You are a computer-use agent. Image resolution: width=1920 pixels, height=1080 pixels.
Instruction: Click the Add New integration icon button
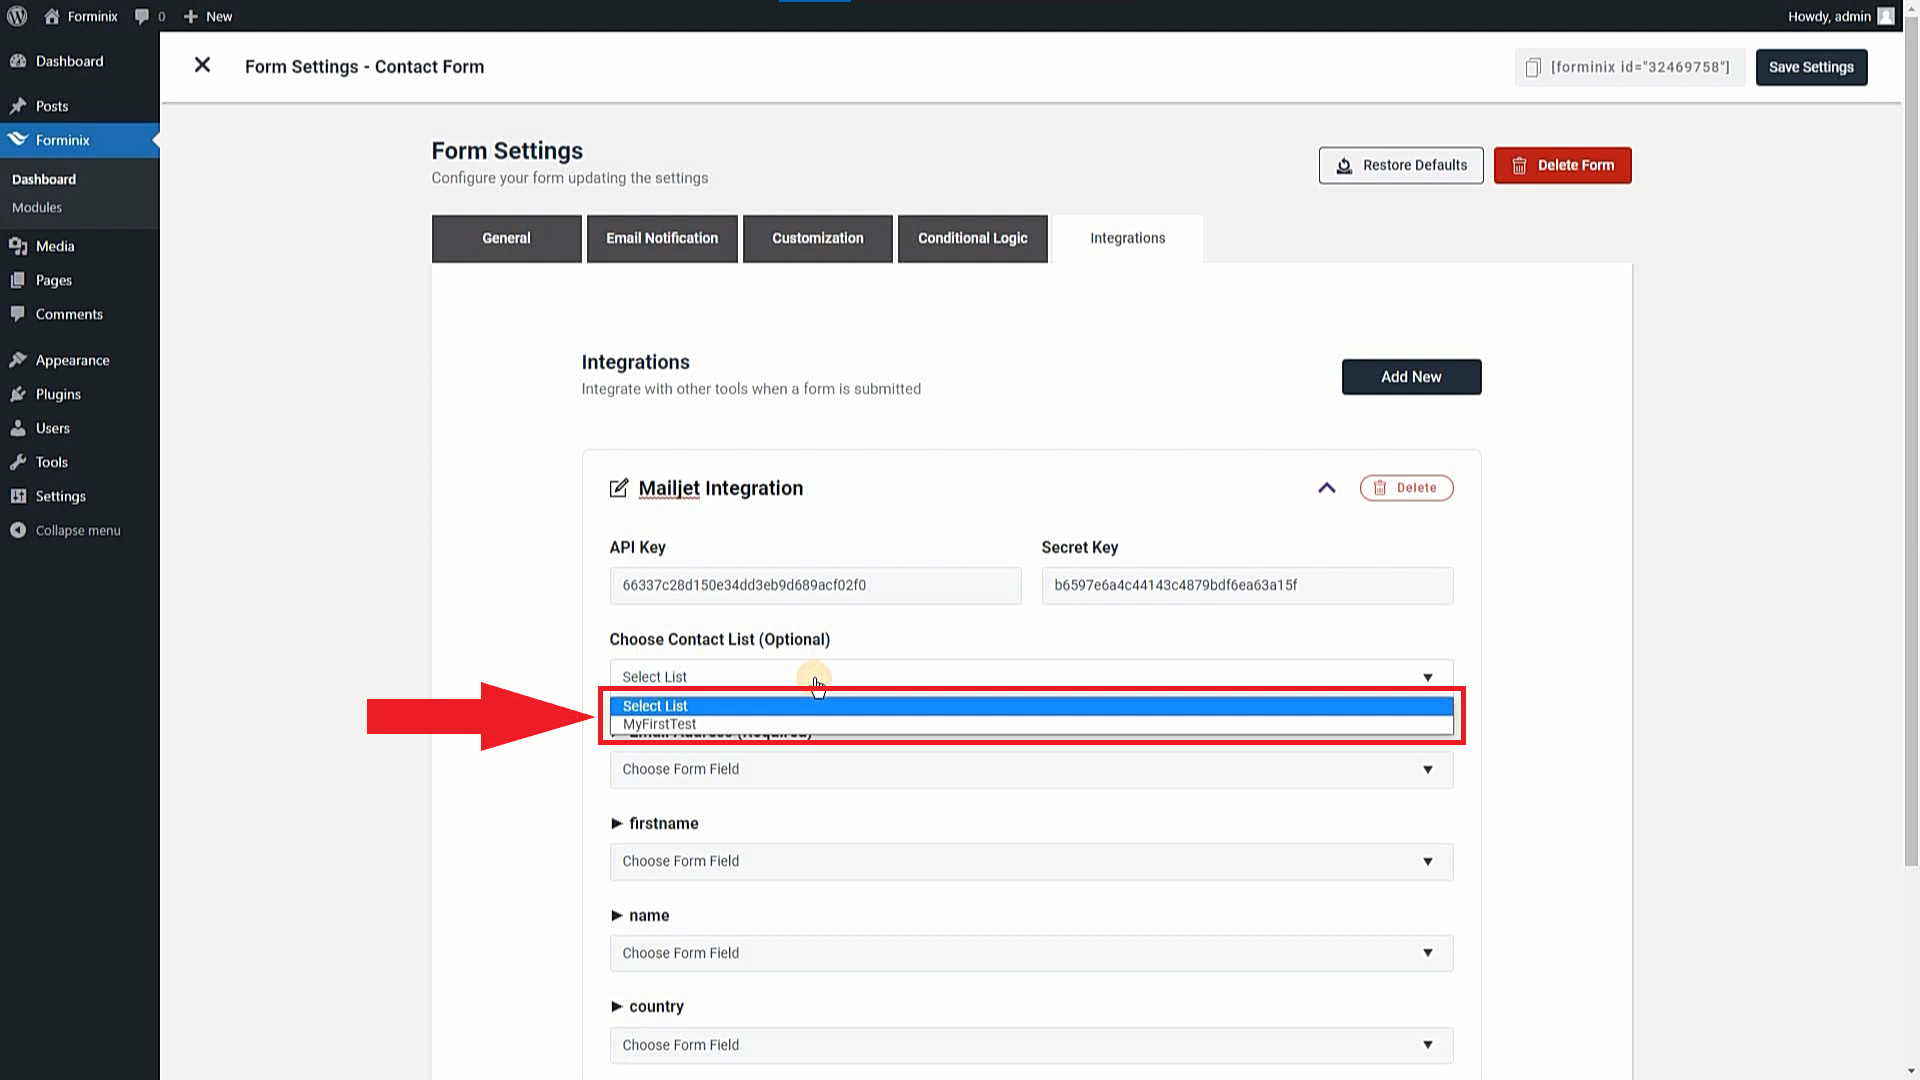(1411, 376)
